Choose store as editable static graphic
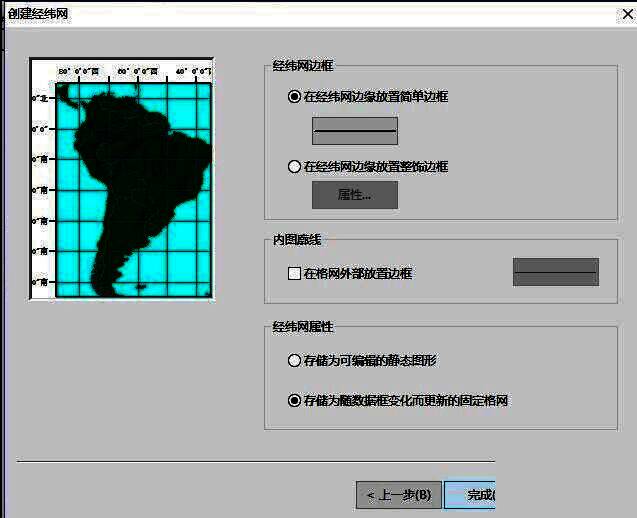 pos(294,360)
